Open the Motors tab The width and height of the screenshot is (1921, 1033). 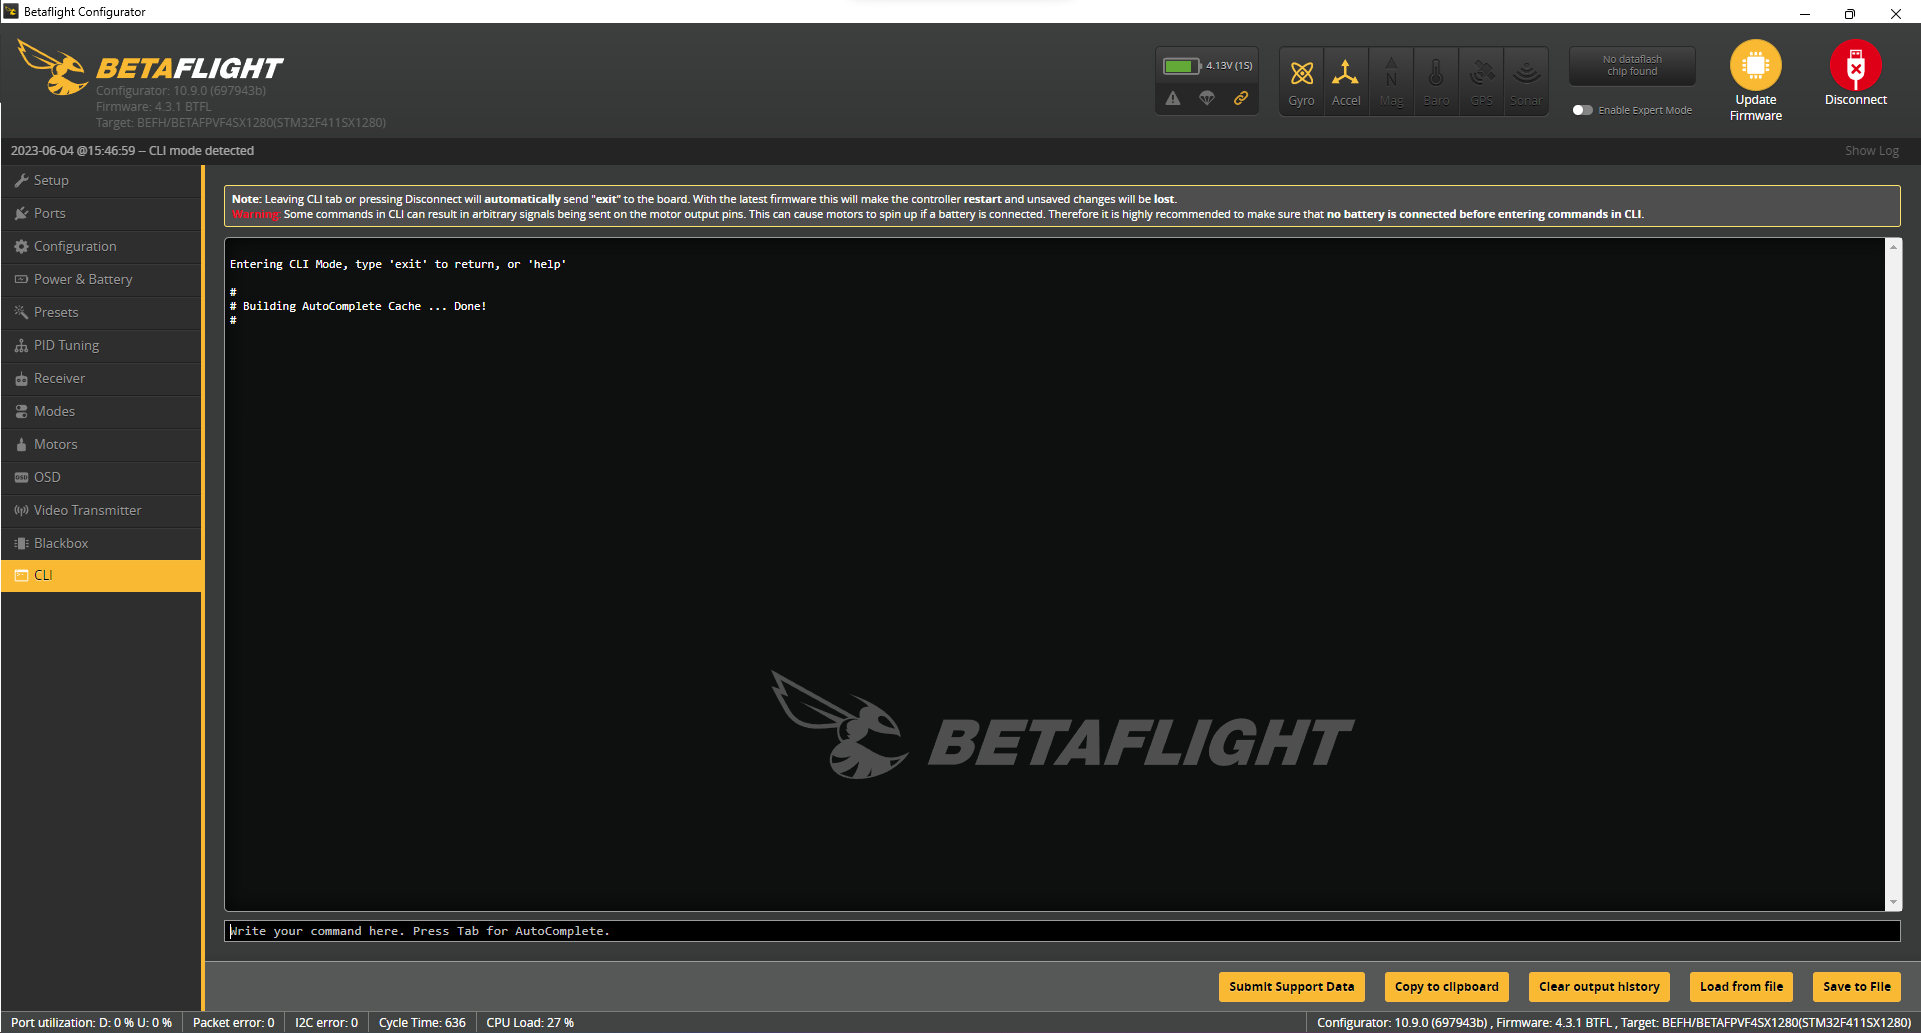pyautogui.click(x=101, y=444)
